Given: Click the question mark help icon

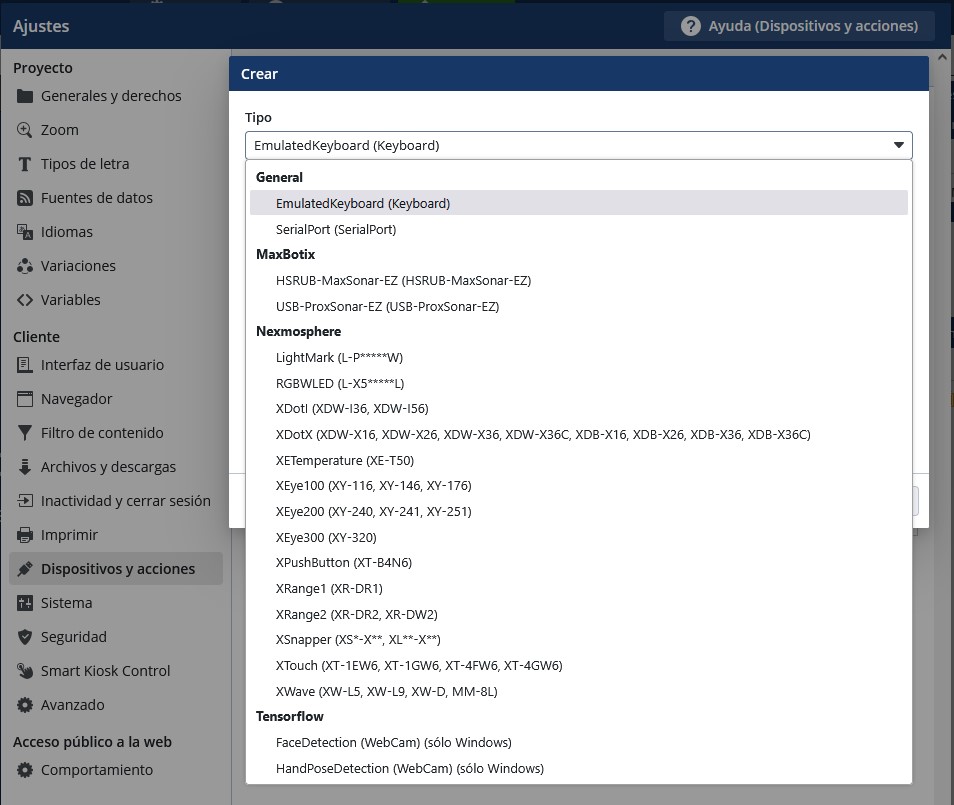Looking at the screenshot, I should point(690,26).
